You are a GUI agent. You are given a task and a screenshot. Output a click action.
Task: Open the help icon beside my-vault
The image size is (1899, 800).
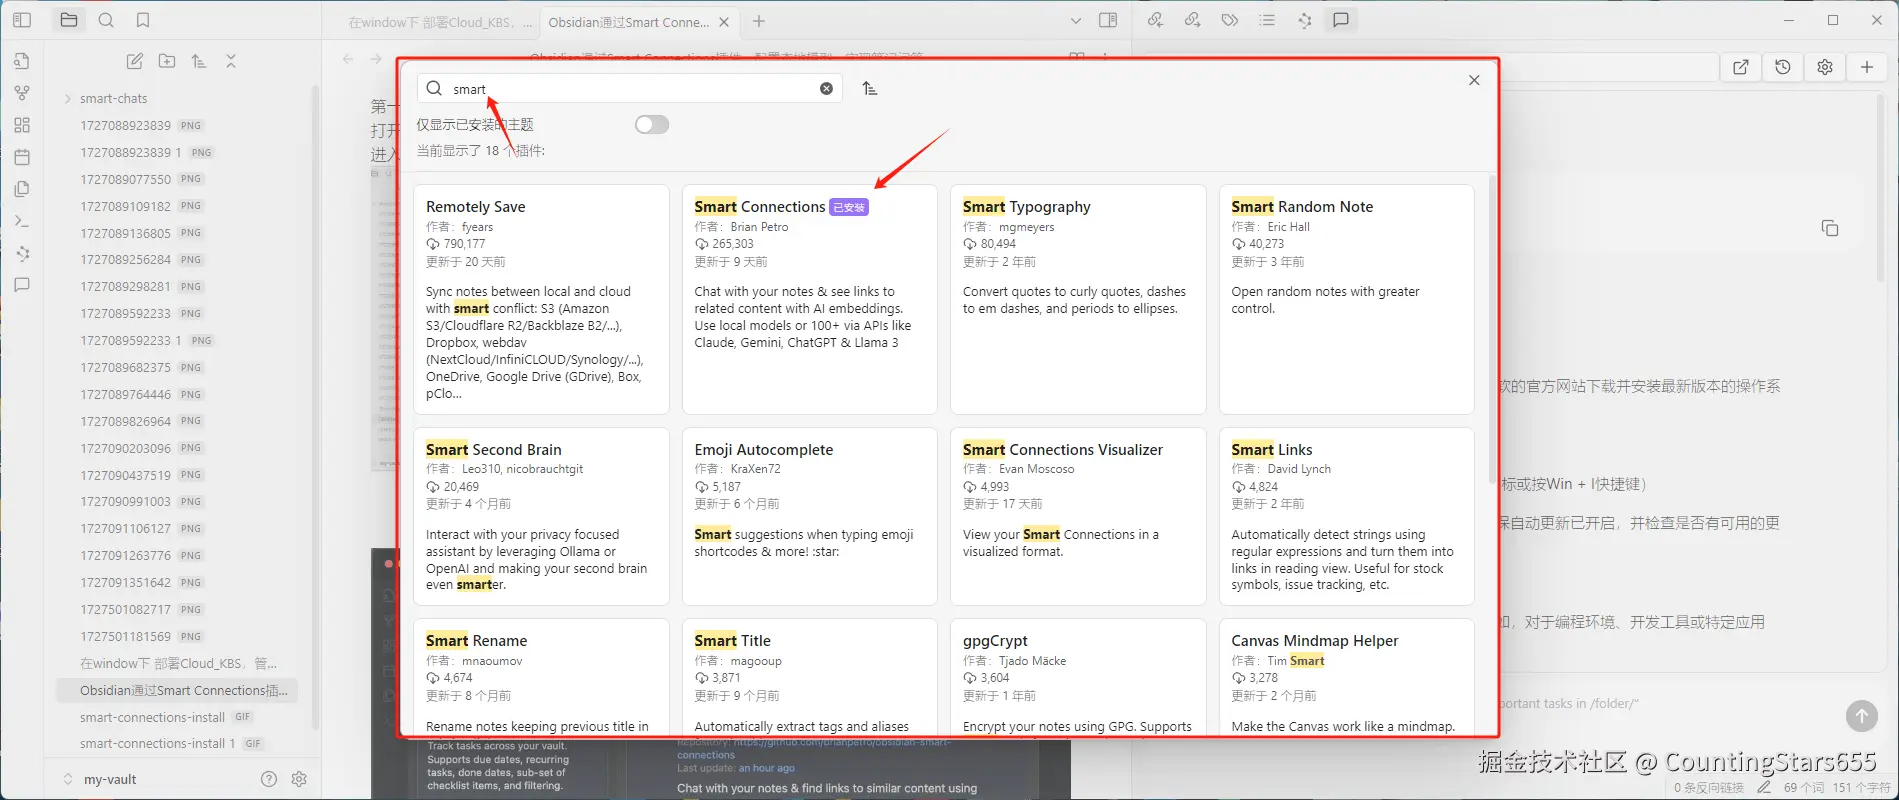coord(268,779)
